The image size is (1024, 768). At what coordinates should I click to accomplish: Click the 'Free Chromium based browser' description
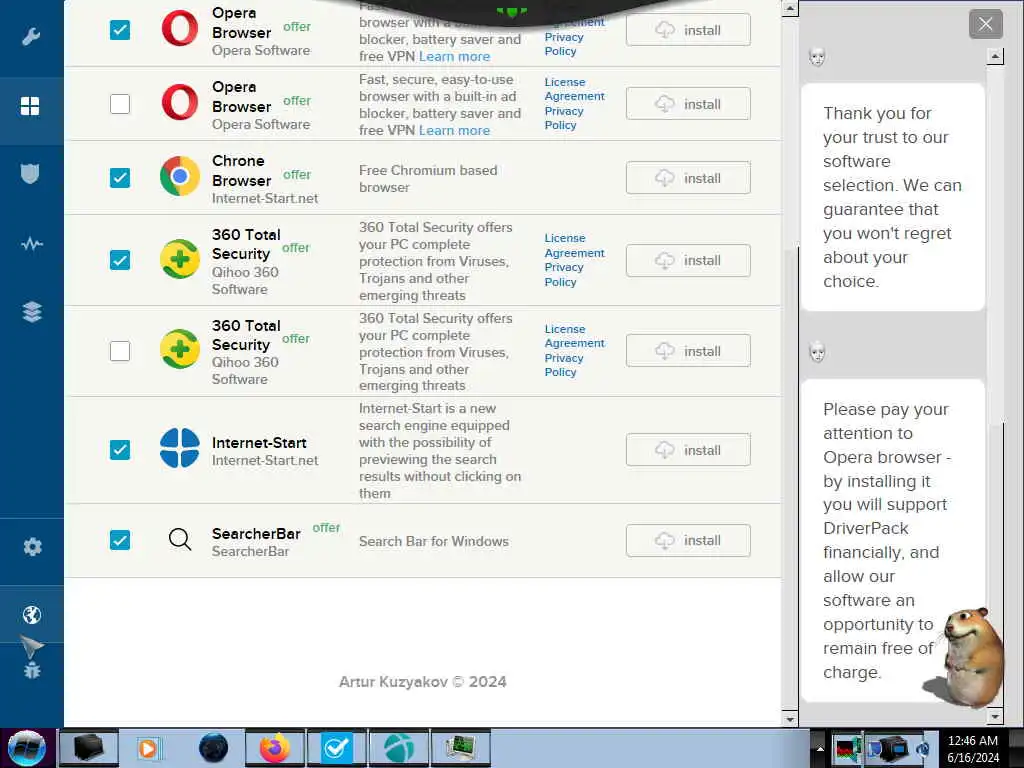pyautogui.click(x=428, y=178)
